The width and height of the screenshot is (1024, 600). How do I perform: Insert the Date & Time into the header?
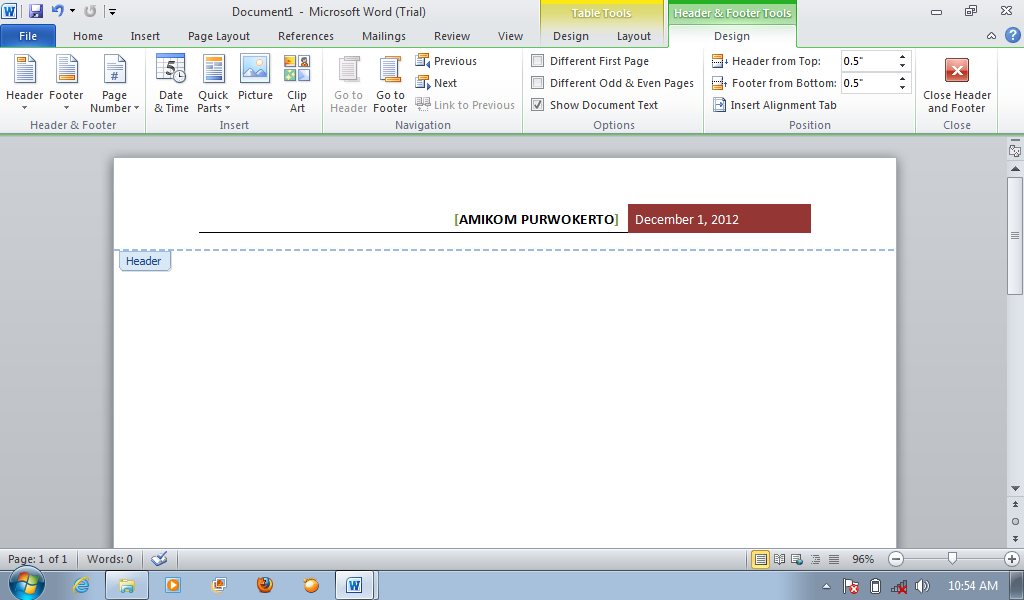click(170, 84)
